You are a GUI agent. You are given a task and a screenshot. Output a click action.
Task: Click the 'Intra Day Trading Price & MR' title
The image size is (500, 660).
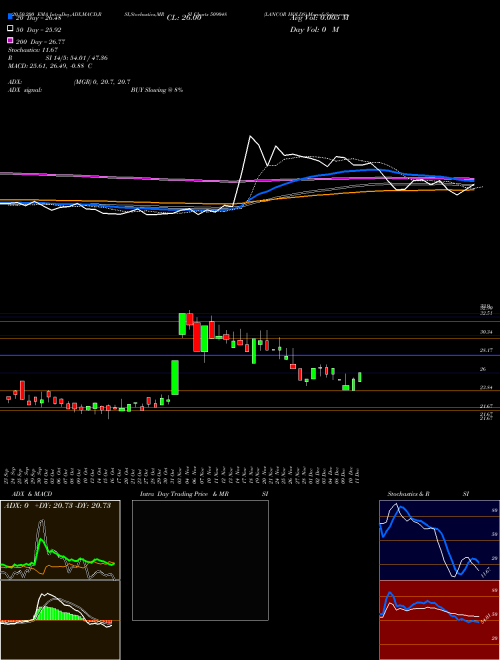point(184,494)
